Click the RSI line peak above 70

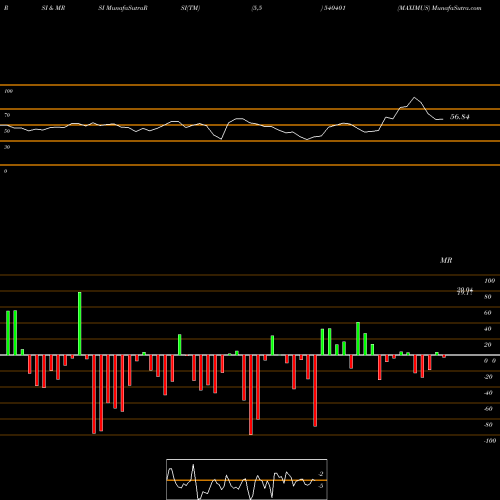coord(414,98)
